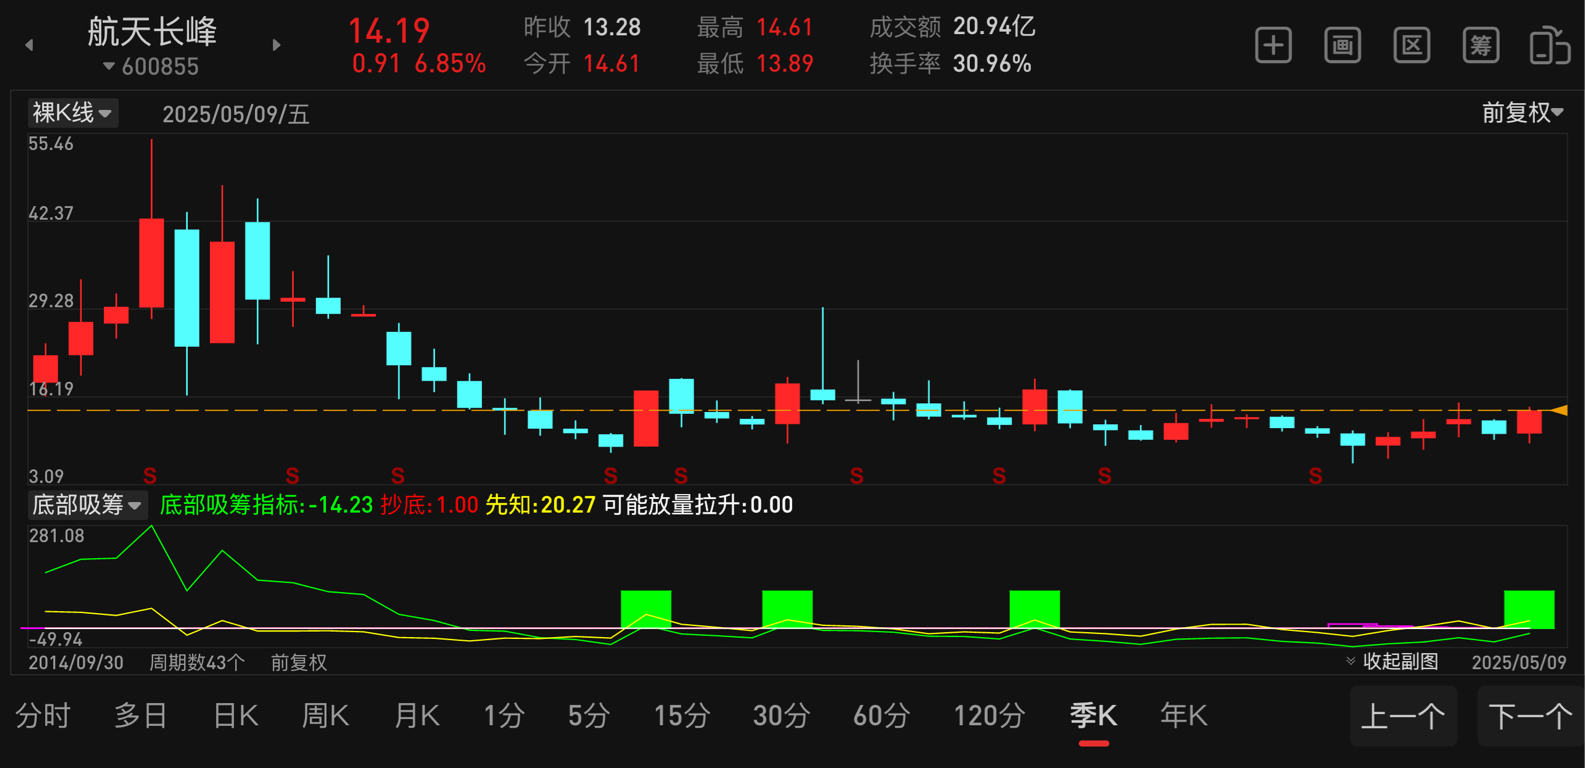Switch to 多日 tab
The width and height of the screenshot is (1585, 769).
(x=141, y=716)
